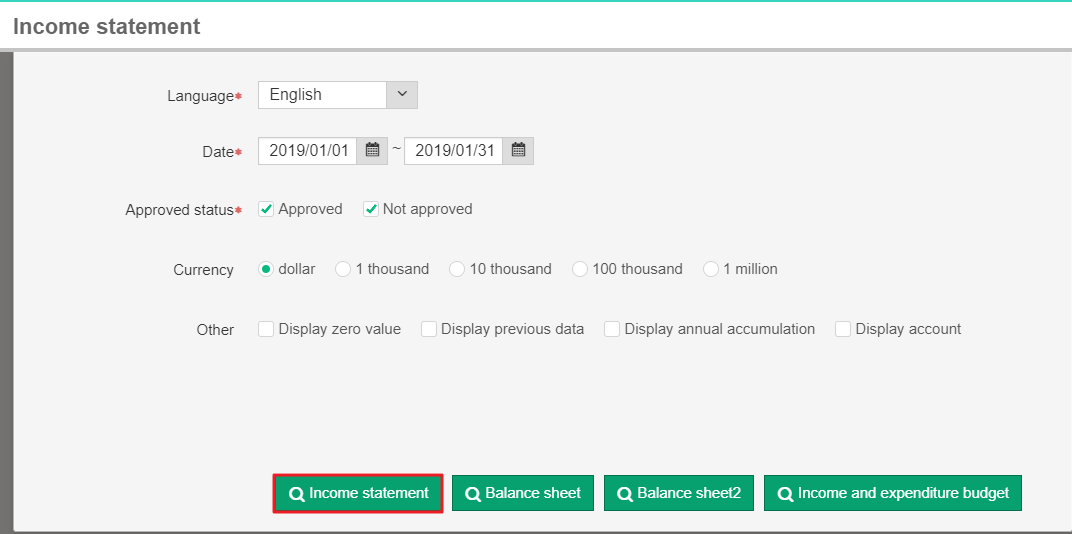Run Income and expenditure budget report

click(892, 493)
